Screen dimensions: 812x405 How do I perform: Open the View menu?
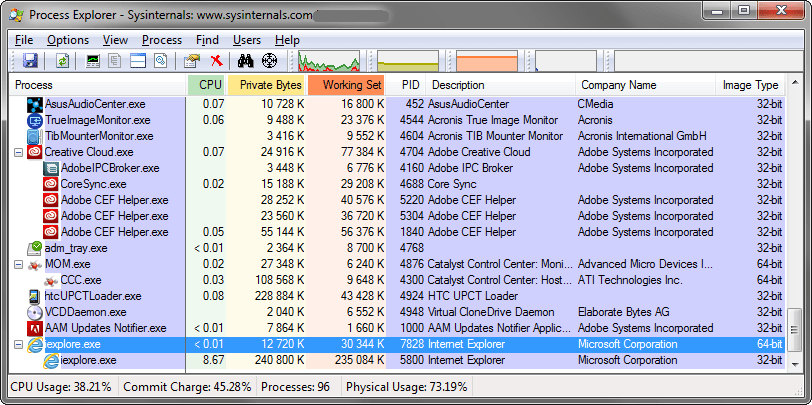[x=115, y=40]
